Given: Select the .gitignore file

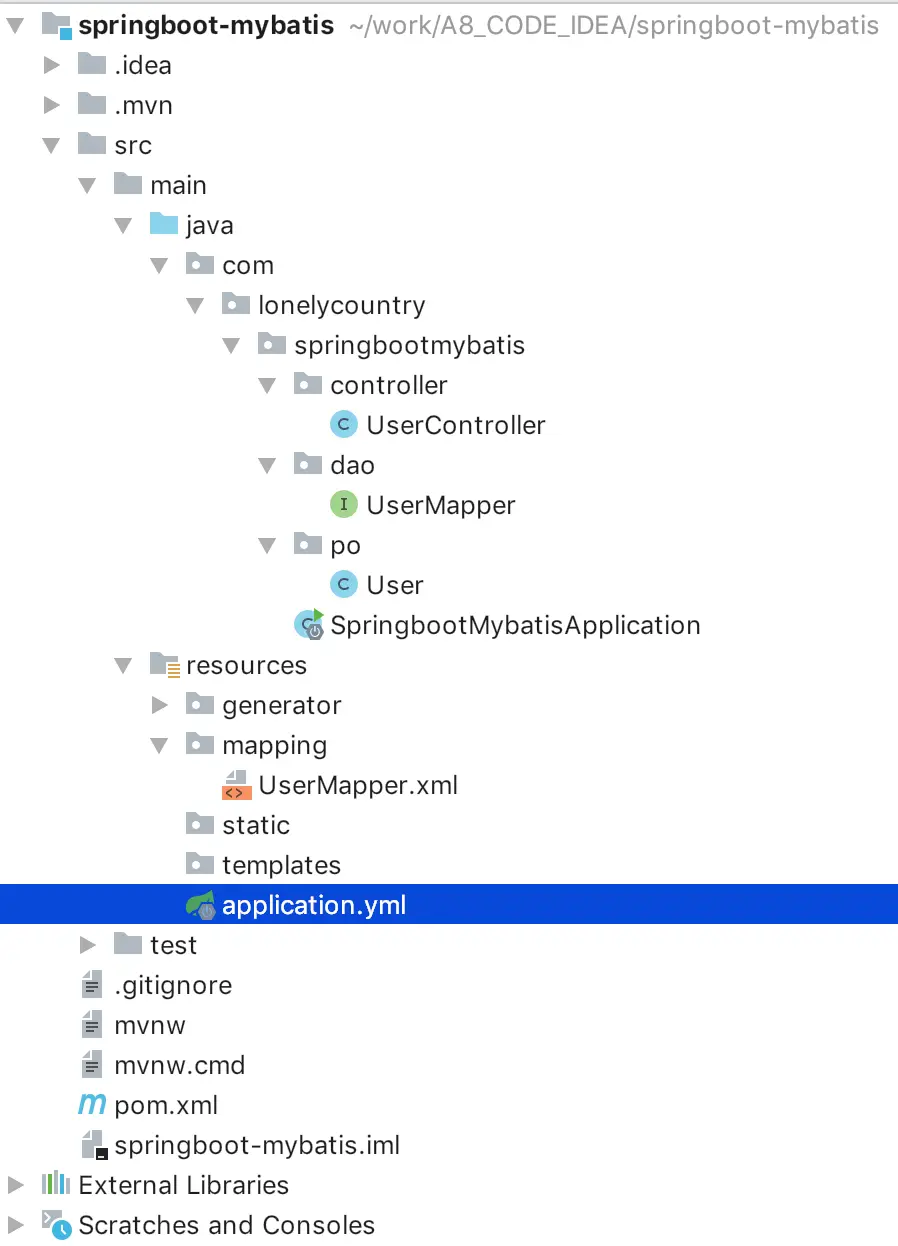Looking at the screenshot, I should (173, 985).
